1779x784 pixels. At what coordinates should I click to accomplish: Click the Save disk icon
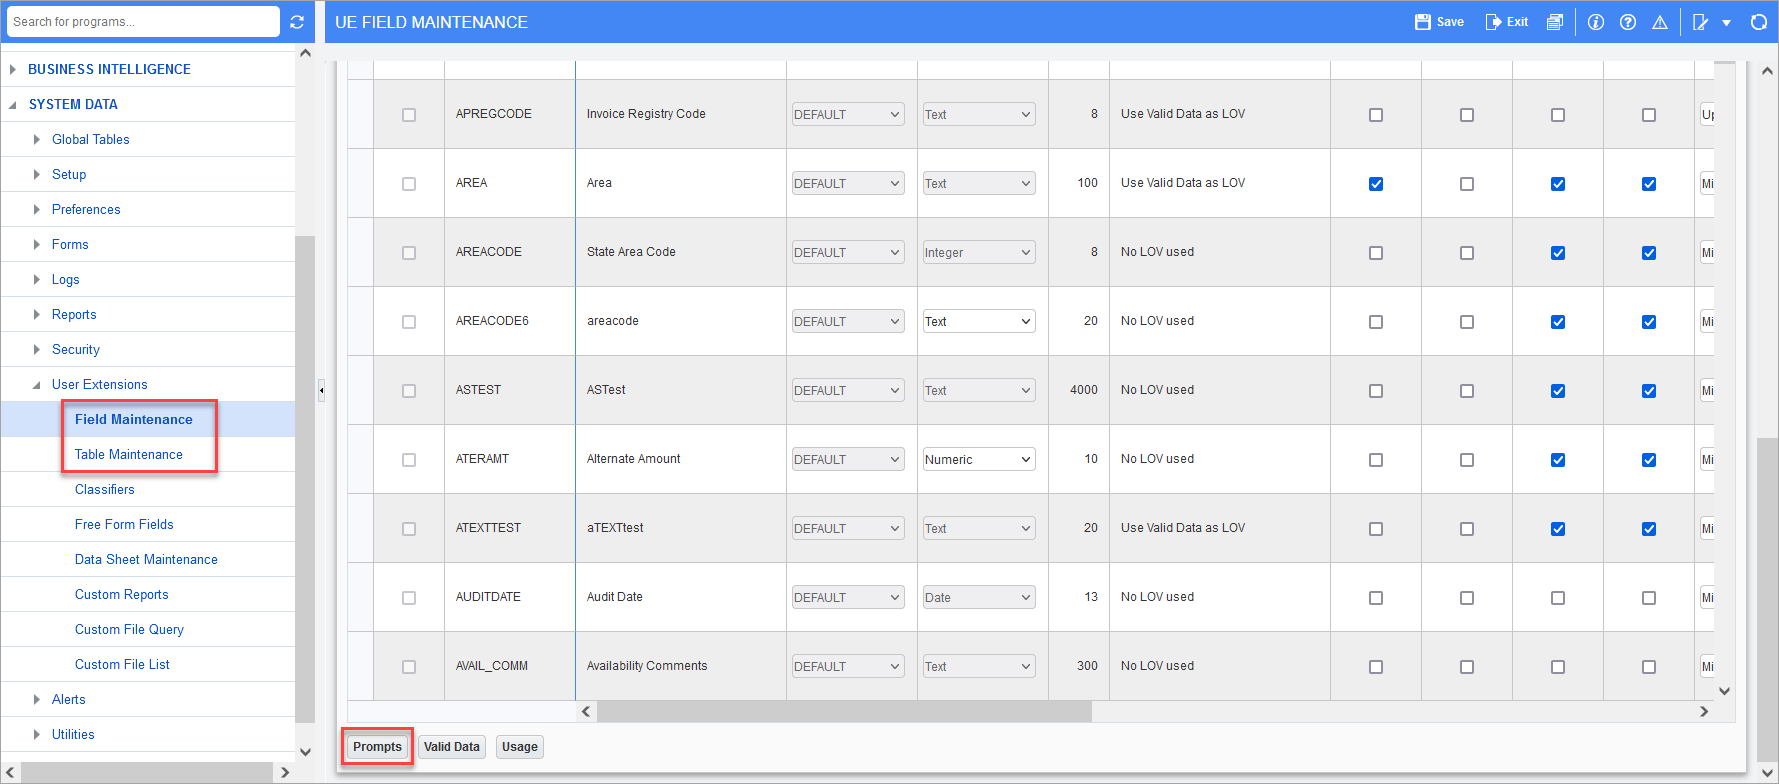pyautogui.click(x=1423, y=22)
